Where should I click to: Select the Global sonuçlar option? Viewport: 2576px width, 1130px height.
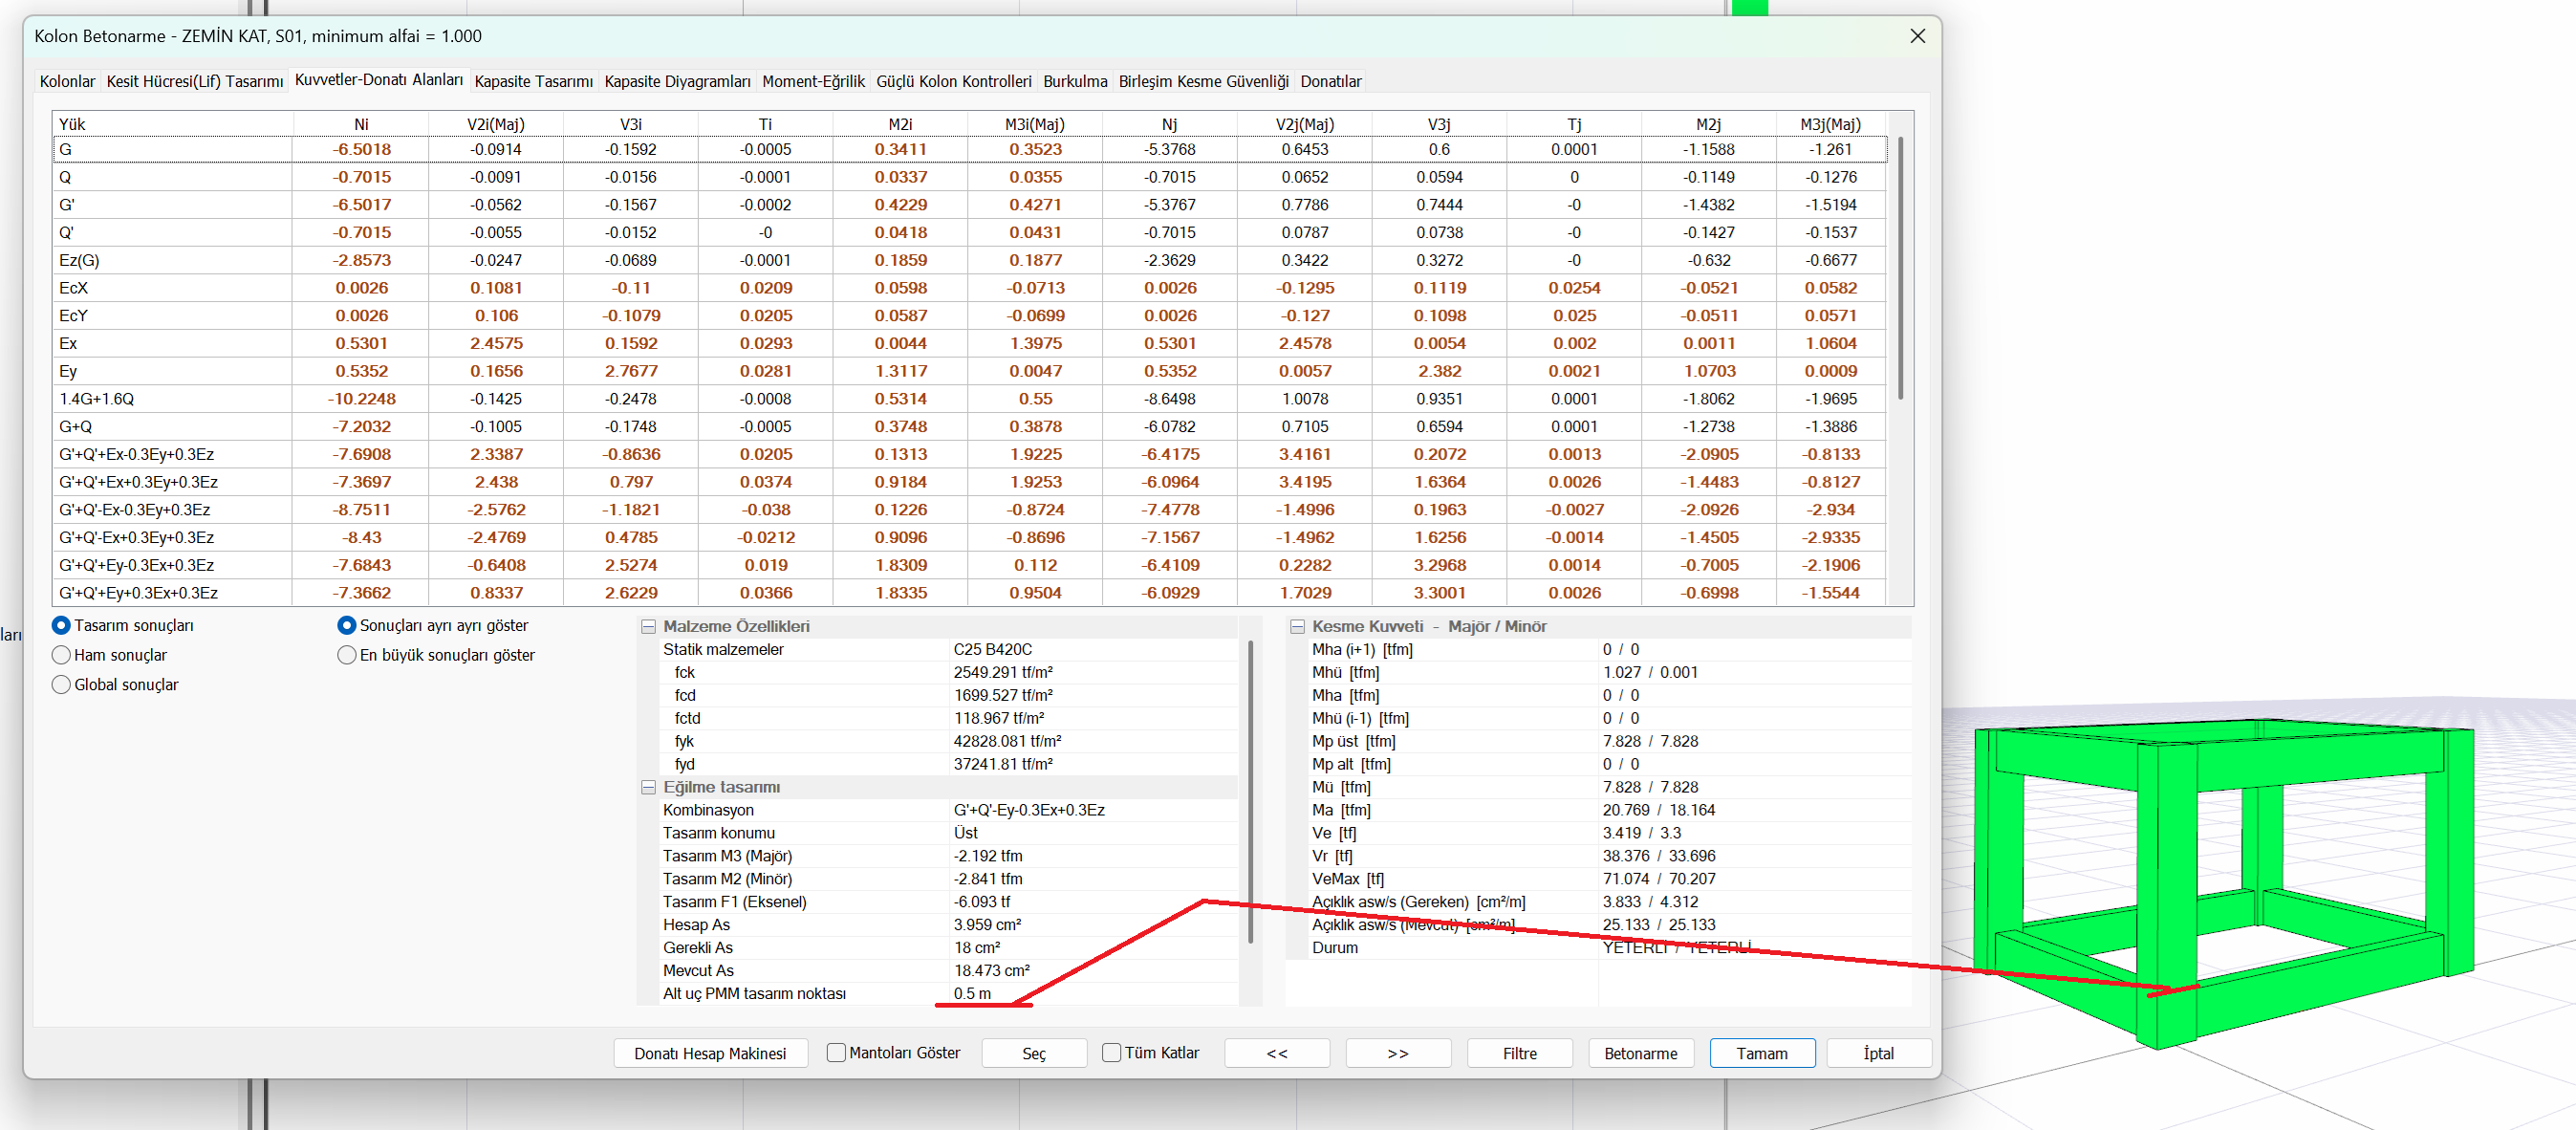[x=62, y=685]
